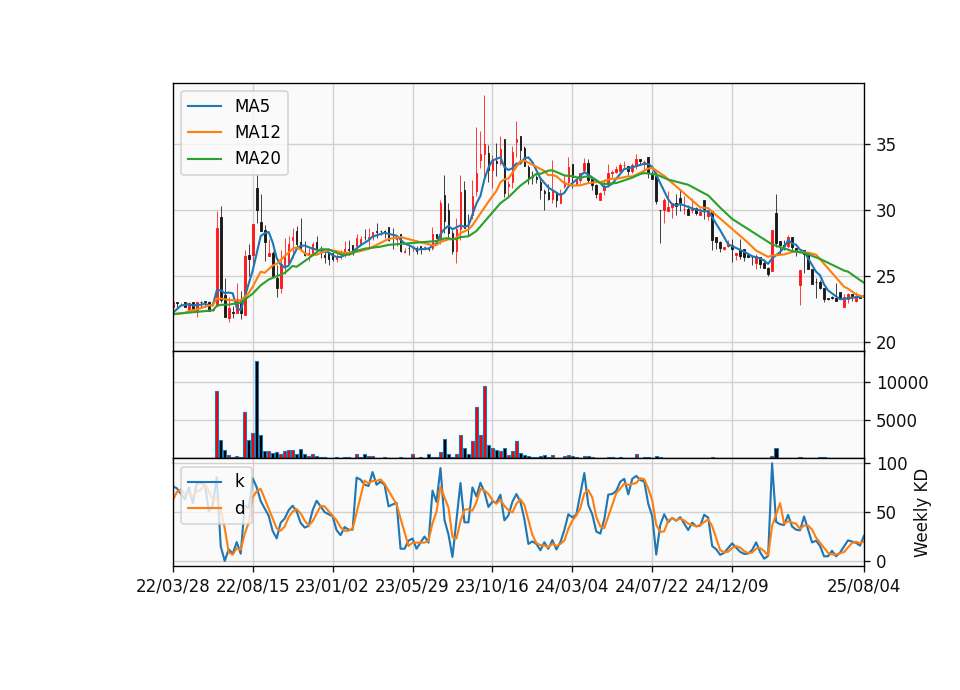Viewport: 960px width, 690px height.
Task: Click the k legend entry
Action: click(216, 481)
